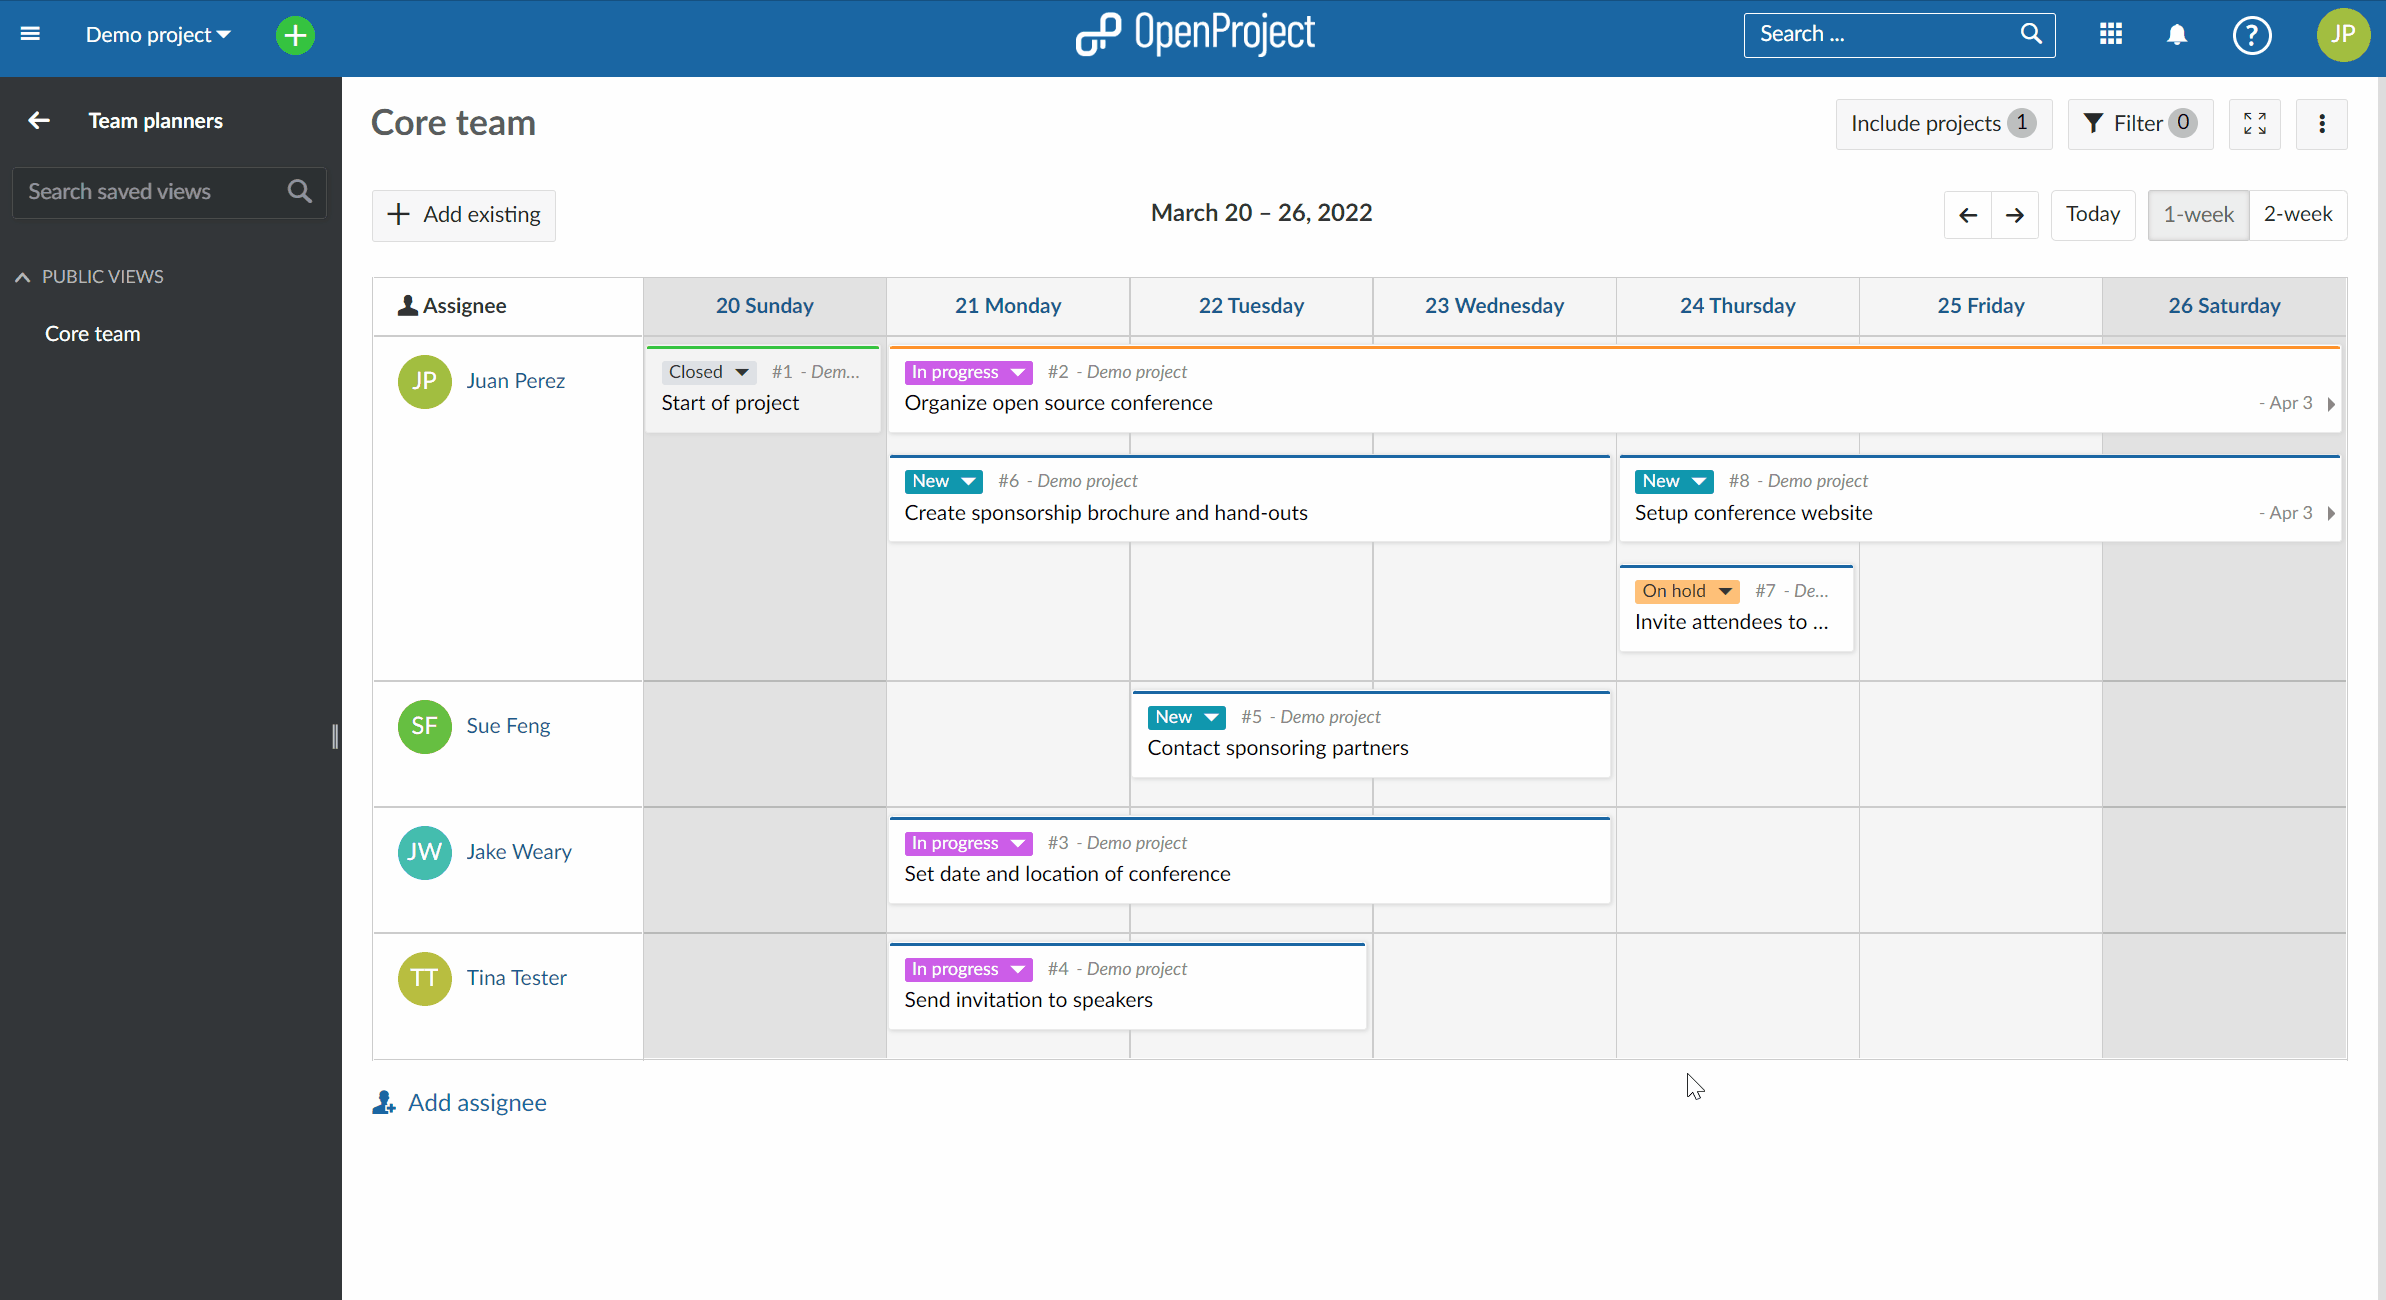Expand the 'New' status dropdown on task #6
2386x1300 pixels.
coord(967,480)
